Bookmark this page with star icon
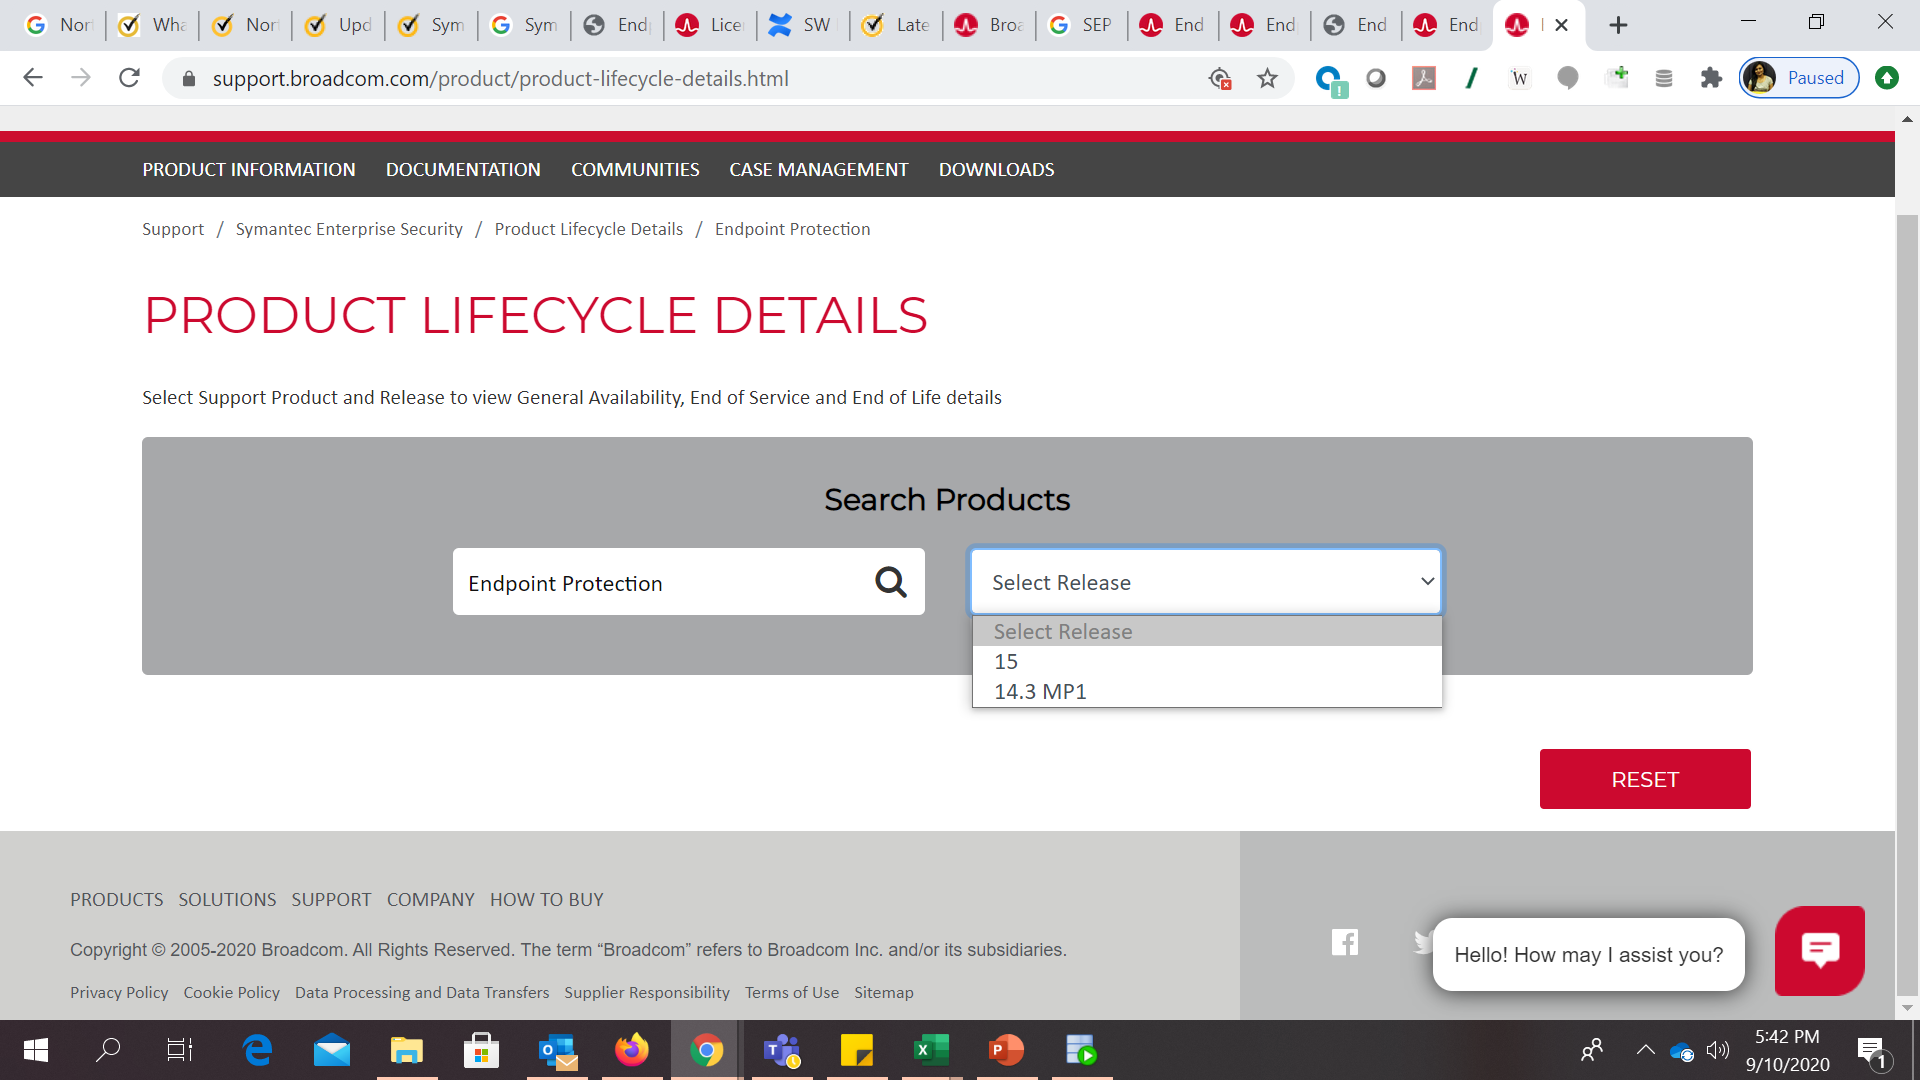 tap(1267, 78)
